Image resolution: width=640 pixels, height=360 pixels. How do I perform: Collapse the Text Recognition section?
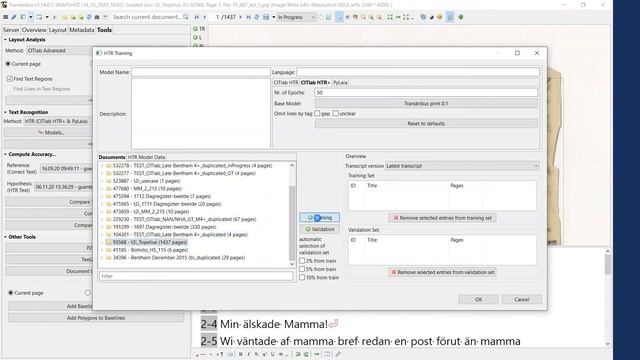(5, 112)
